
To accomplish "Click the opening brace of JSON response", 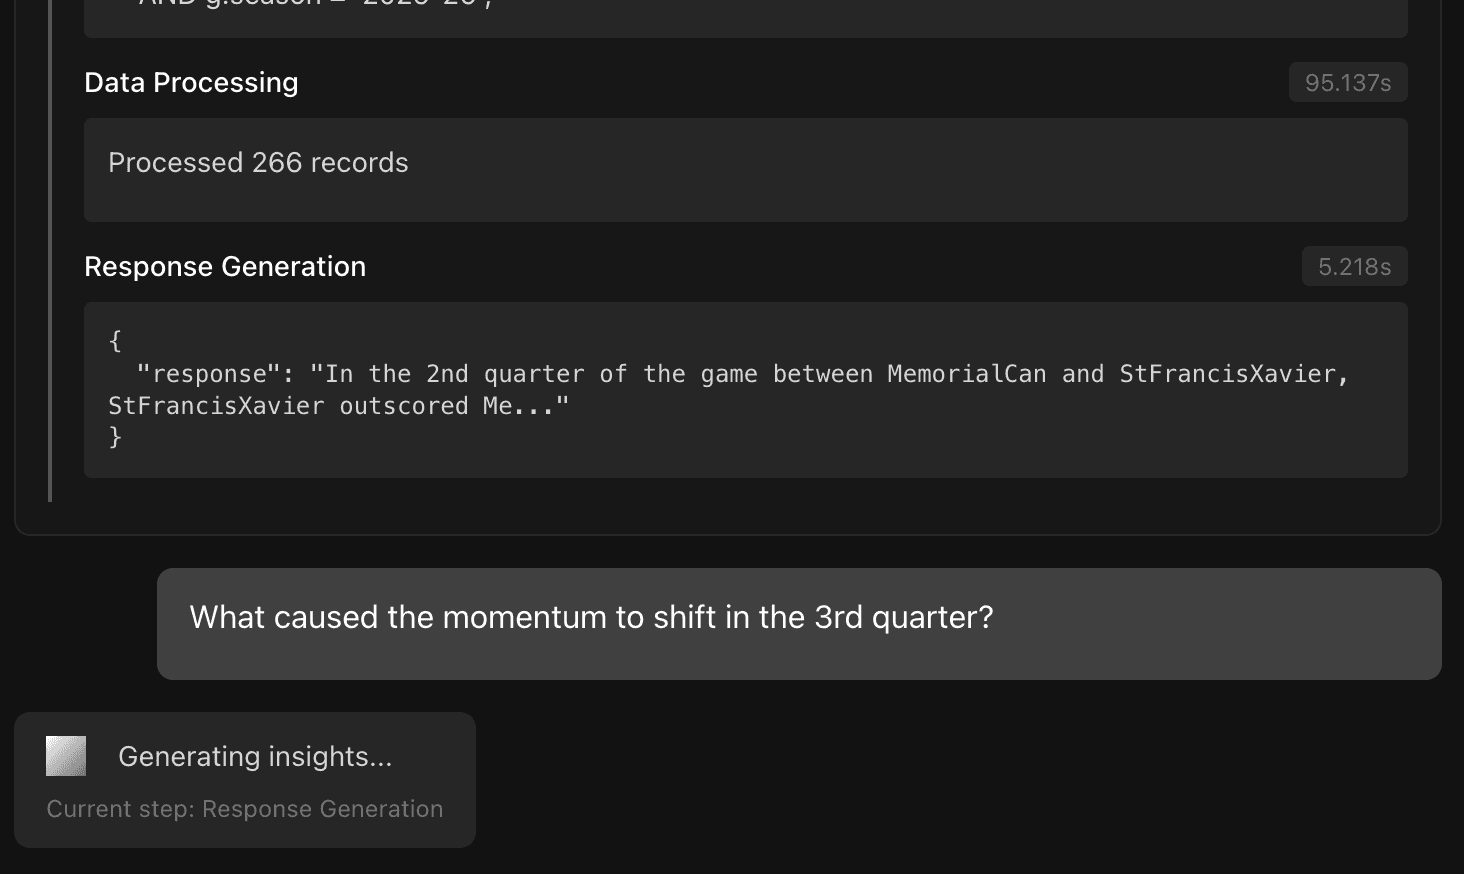I will click(115, 342).
